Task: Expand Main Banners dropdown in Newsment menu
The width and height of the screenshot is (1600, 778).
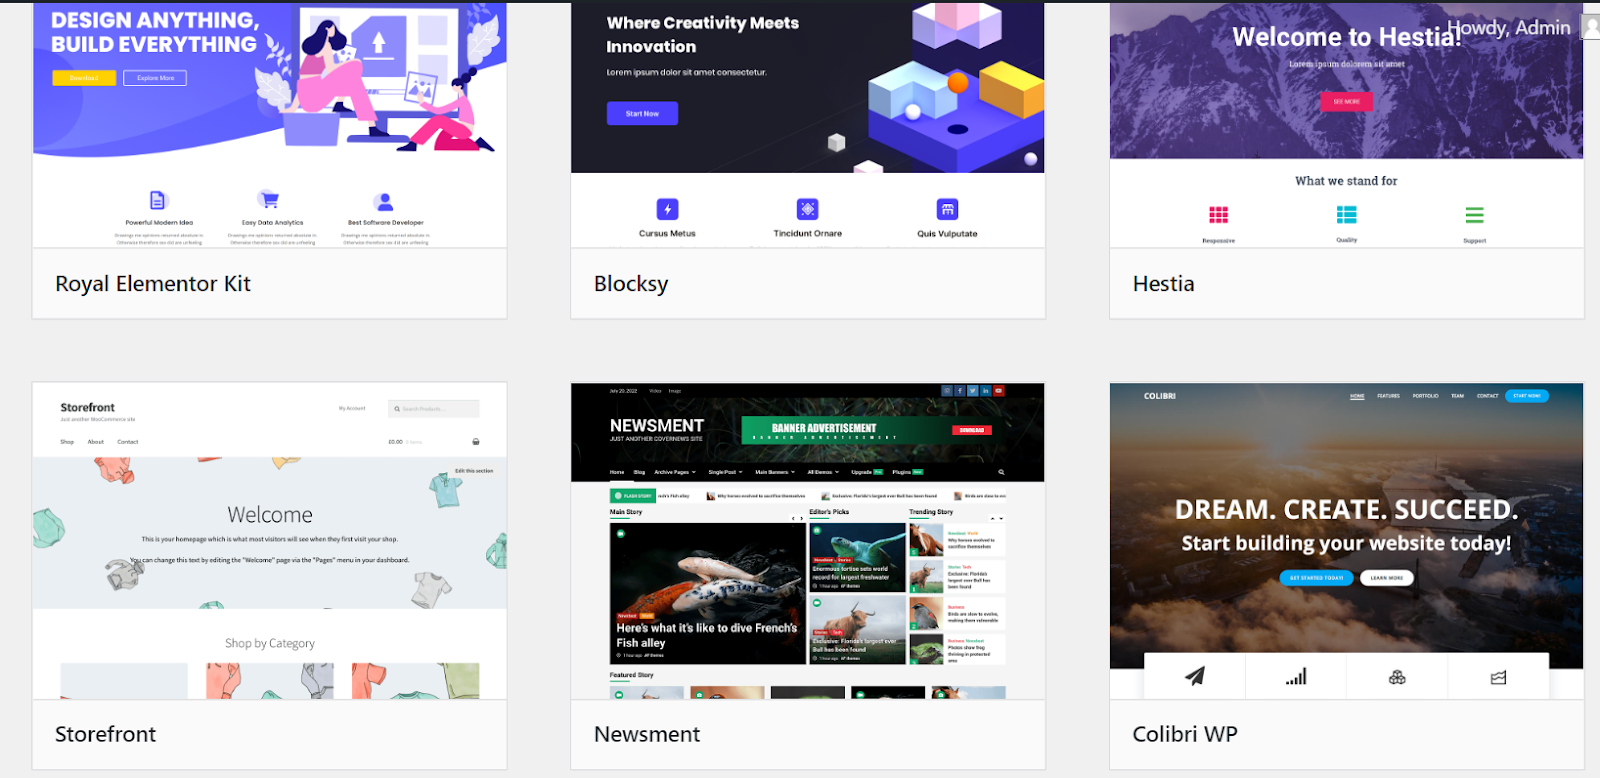Action: [775, 472]
